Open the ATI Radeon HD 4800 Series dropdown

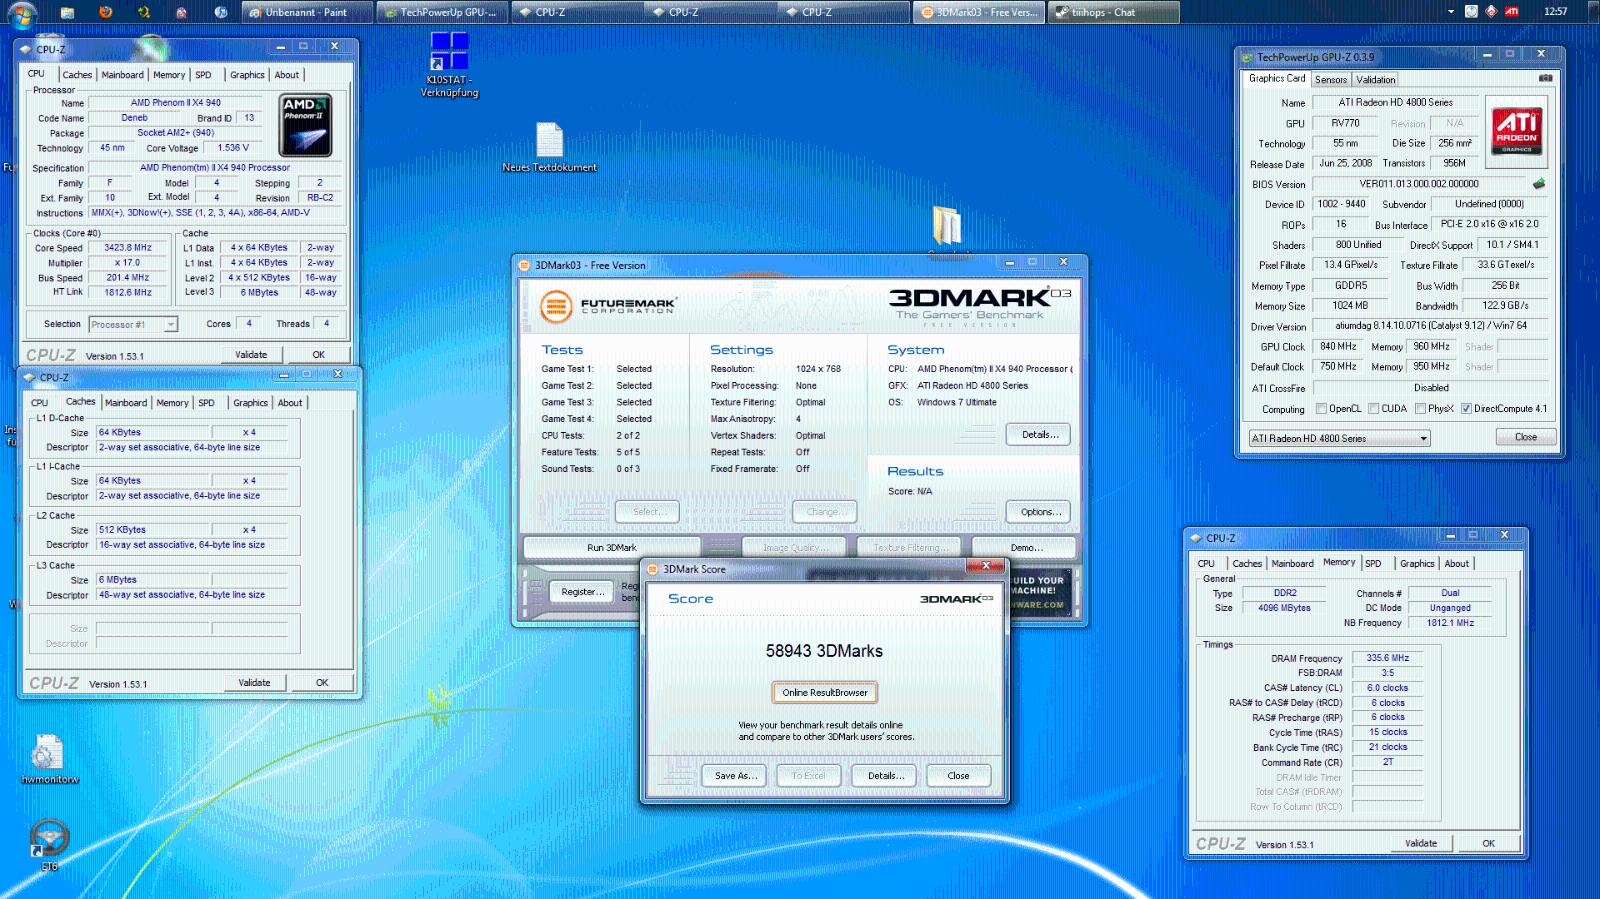[1339, 438]
